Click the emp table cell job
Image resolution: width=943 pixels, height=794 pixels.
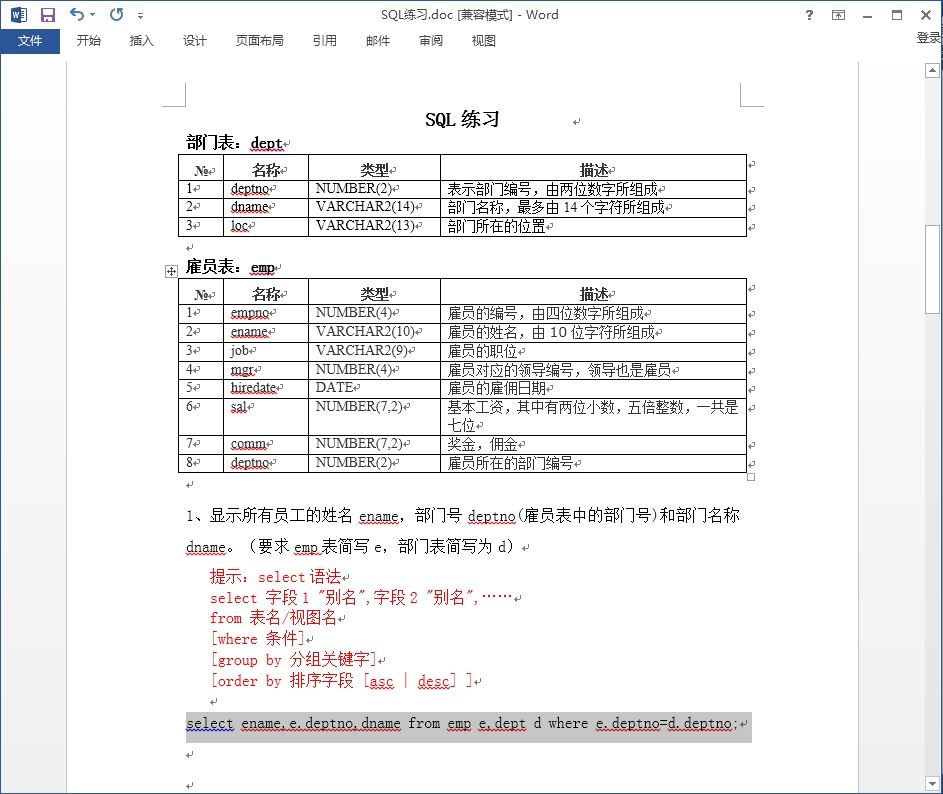(x=266, y=351)
